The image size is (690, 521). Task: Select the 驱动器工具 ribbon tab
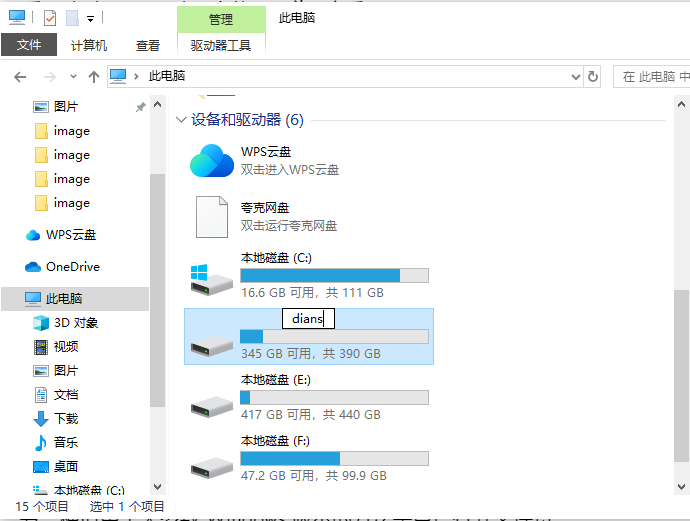pyautogui.click(x=221, y=45)
